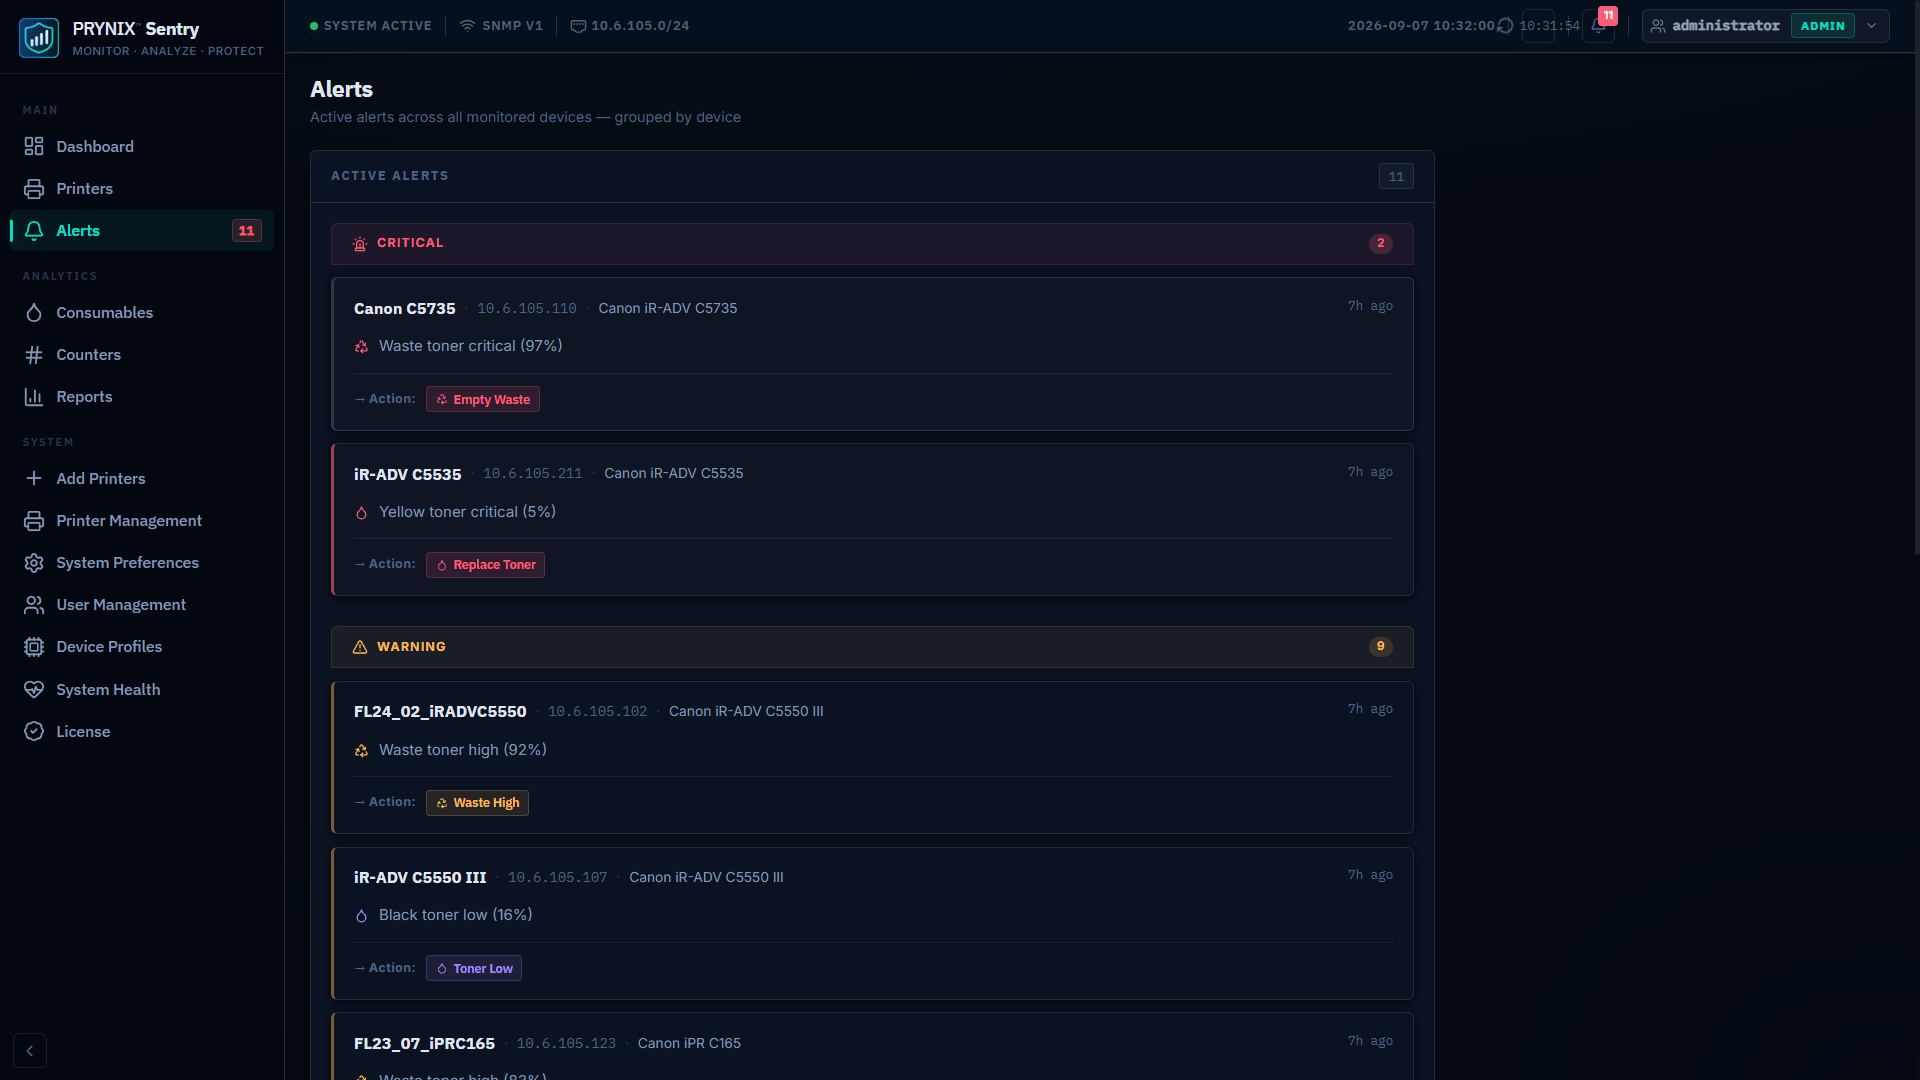Open the License page
This screenshot has height=1080, width=1920.
click(x=142, y=731)
